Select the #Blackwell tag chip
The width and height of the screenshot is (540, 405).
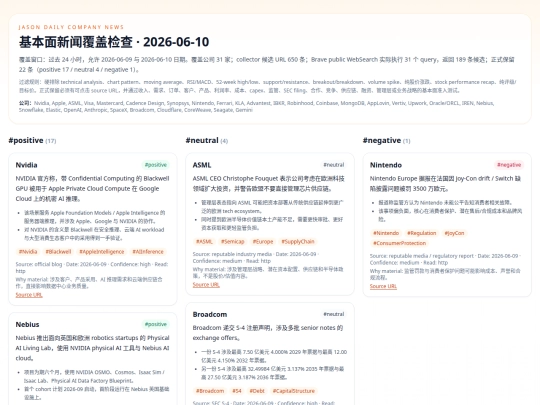58,252
